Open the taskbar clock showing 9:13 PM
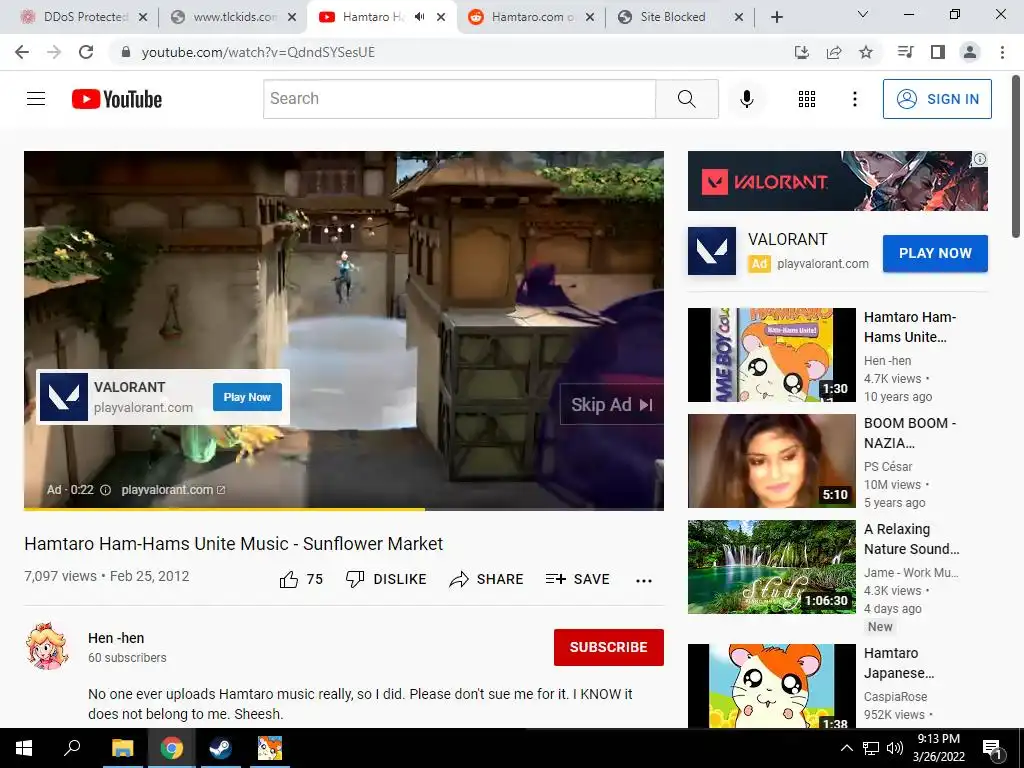Viewport: 1024px width, 768px height. click(939, 748)
